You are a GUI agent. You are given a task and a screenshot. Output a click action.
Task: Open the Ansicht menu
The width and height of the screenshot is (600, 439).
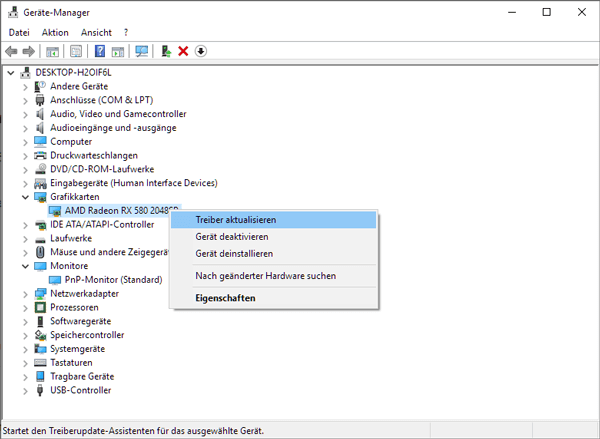coord(96,32)
